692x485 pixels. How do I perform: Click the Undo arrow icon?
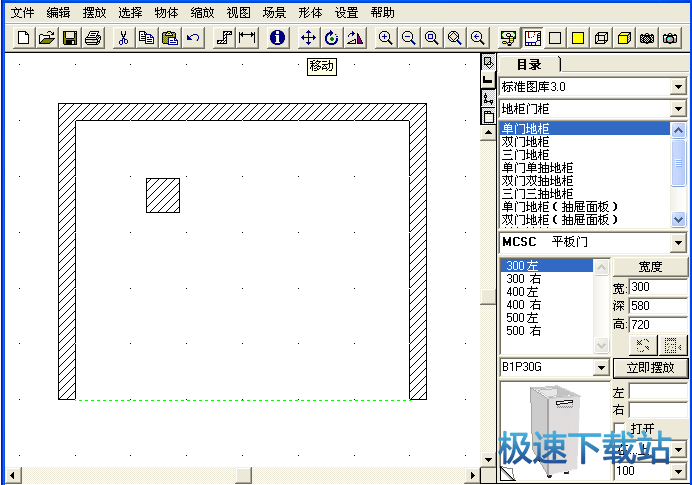(x=193, y=38)
